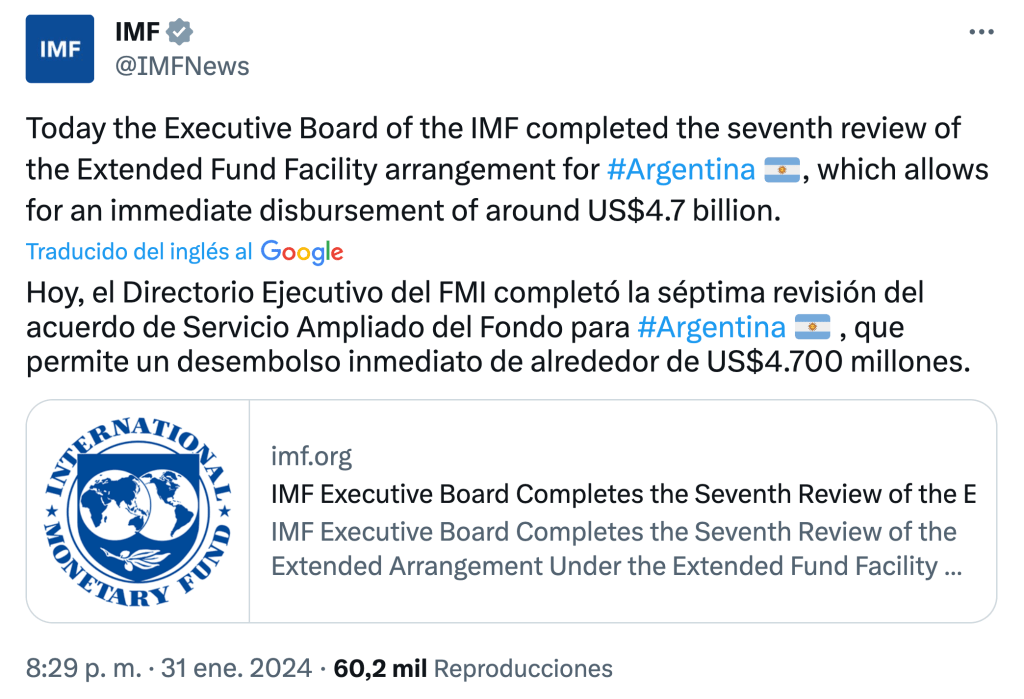The width and height of the screenshot is (1024, 699).
Task: Click the IMF profile avatar
Action: coord(60,48)
